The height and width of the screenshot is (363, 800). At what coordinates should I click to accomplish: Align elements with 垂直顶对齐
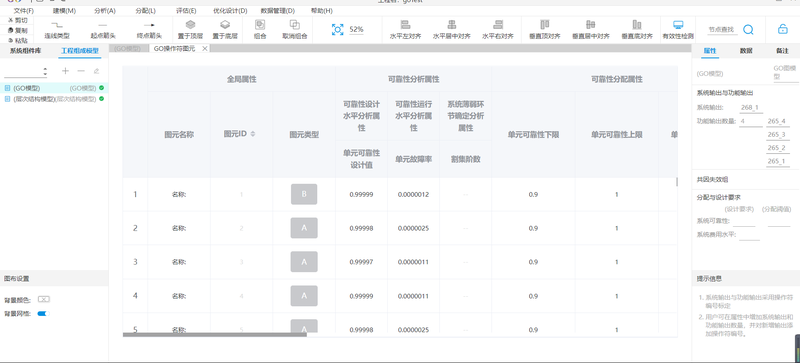coord(545,30)
